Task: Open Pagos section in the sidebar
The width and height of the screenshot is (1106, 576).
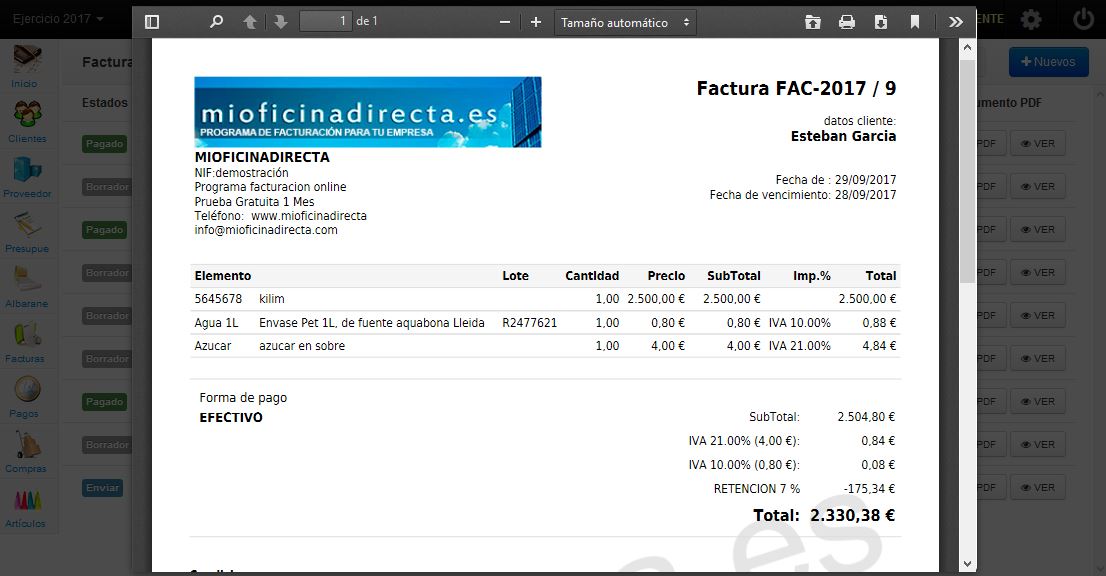Action: point(25,396)
